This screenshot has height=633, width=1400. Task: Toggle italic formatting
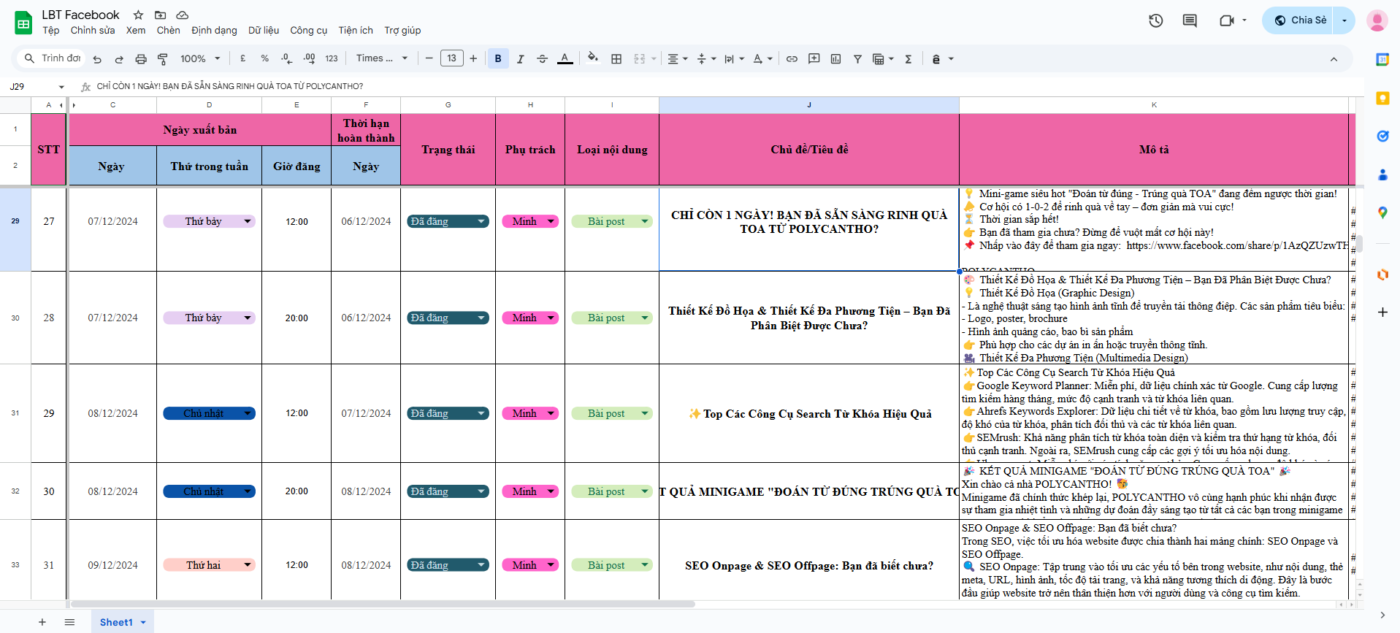pyautogui.click(x=520, y=59)
